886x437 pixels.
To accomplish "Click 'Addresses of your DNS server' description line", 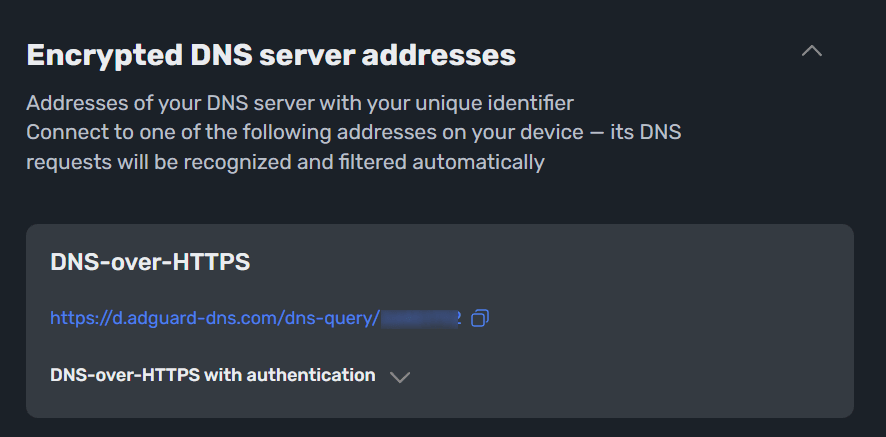I will (x=300, y=103).
